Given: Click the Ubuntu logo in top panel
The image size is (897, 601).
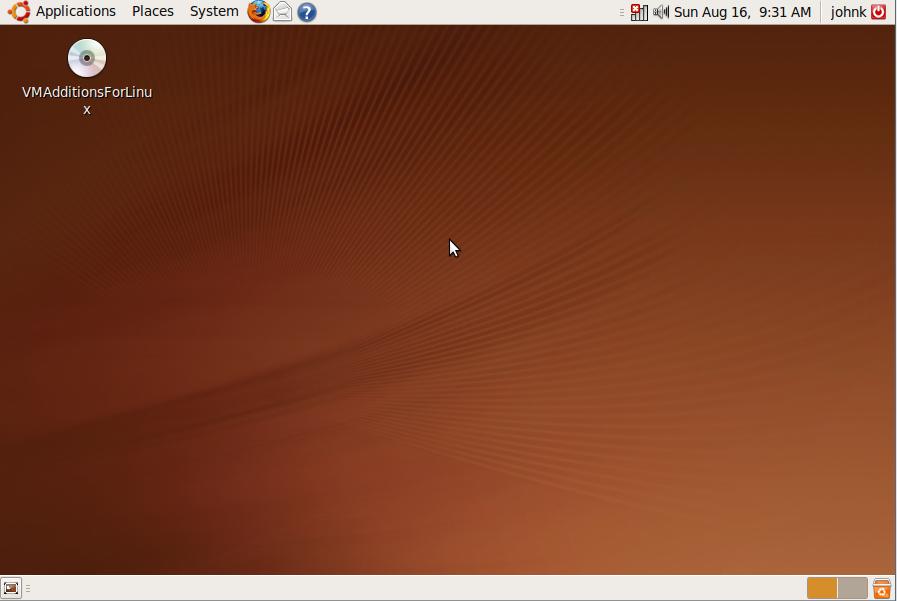Looking at the screenshot, I should (18, 12).
